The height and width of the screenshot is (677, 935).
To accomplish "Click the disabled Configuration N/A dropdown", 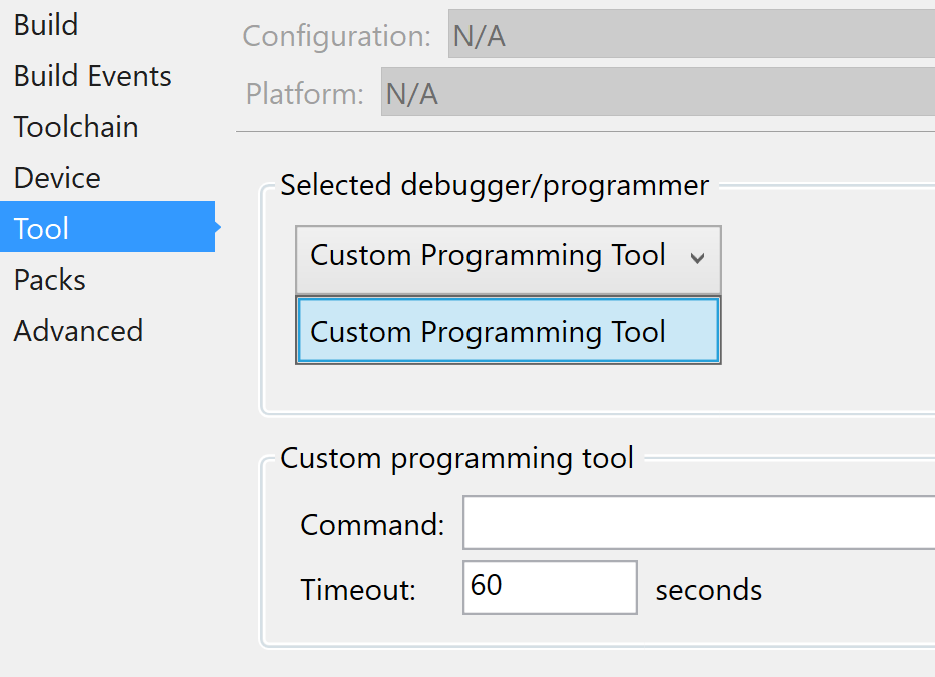I will tap(691, 34).
